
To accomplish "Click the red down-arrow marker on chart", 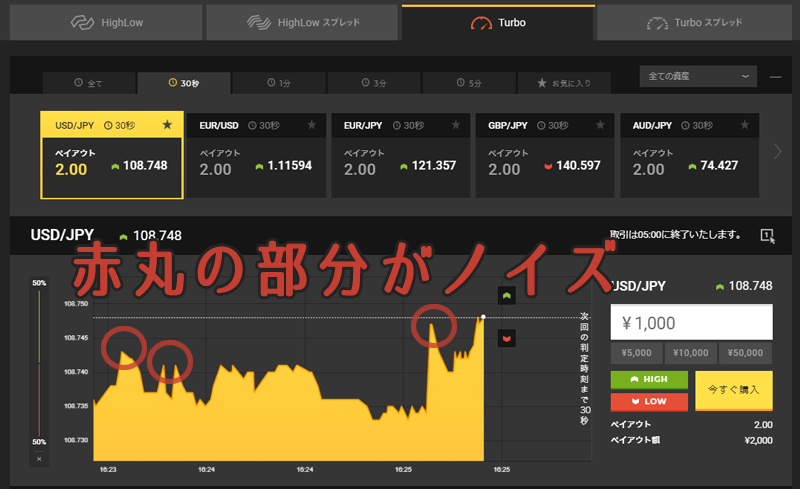I will point(507,338).
